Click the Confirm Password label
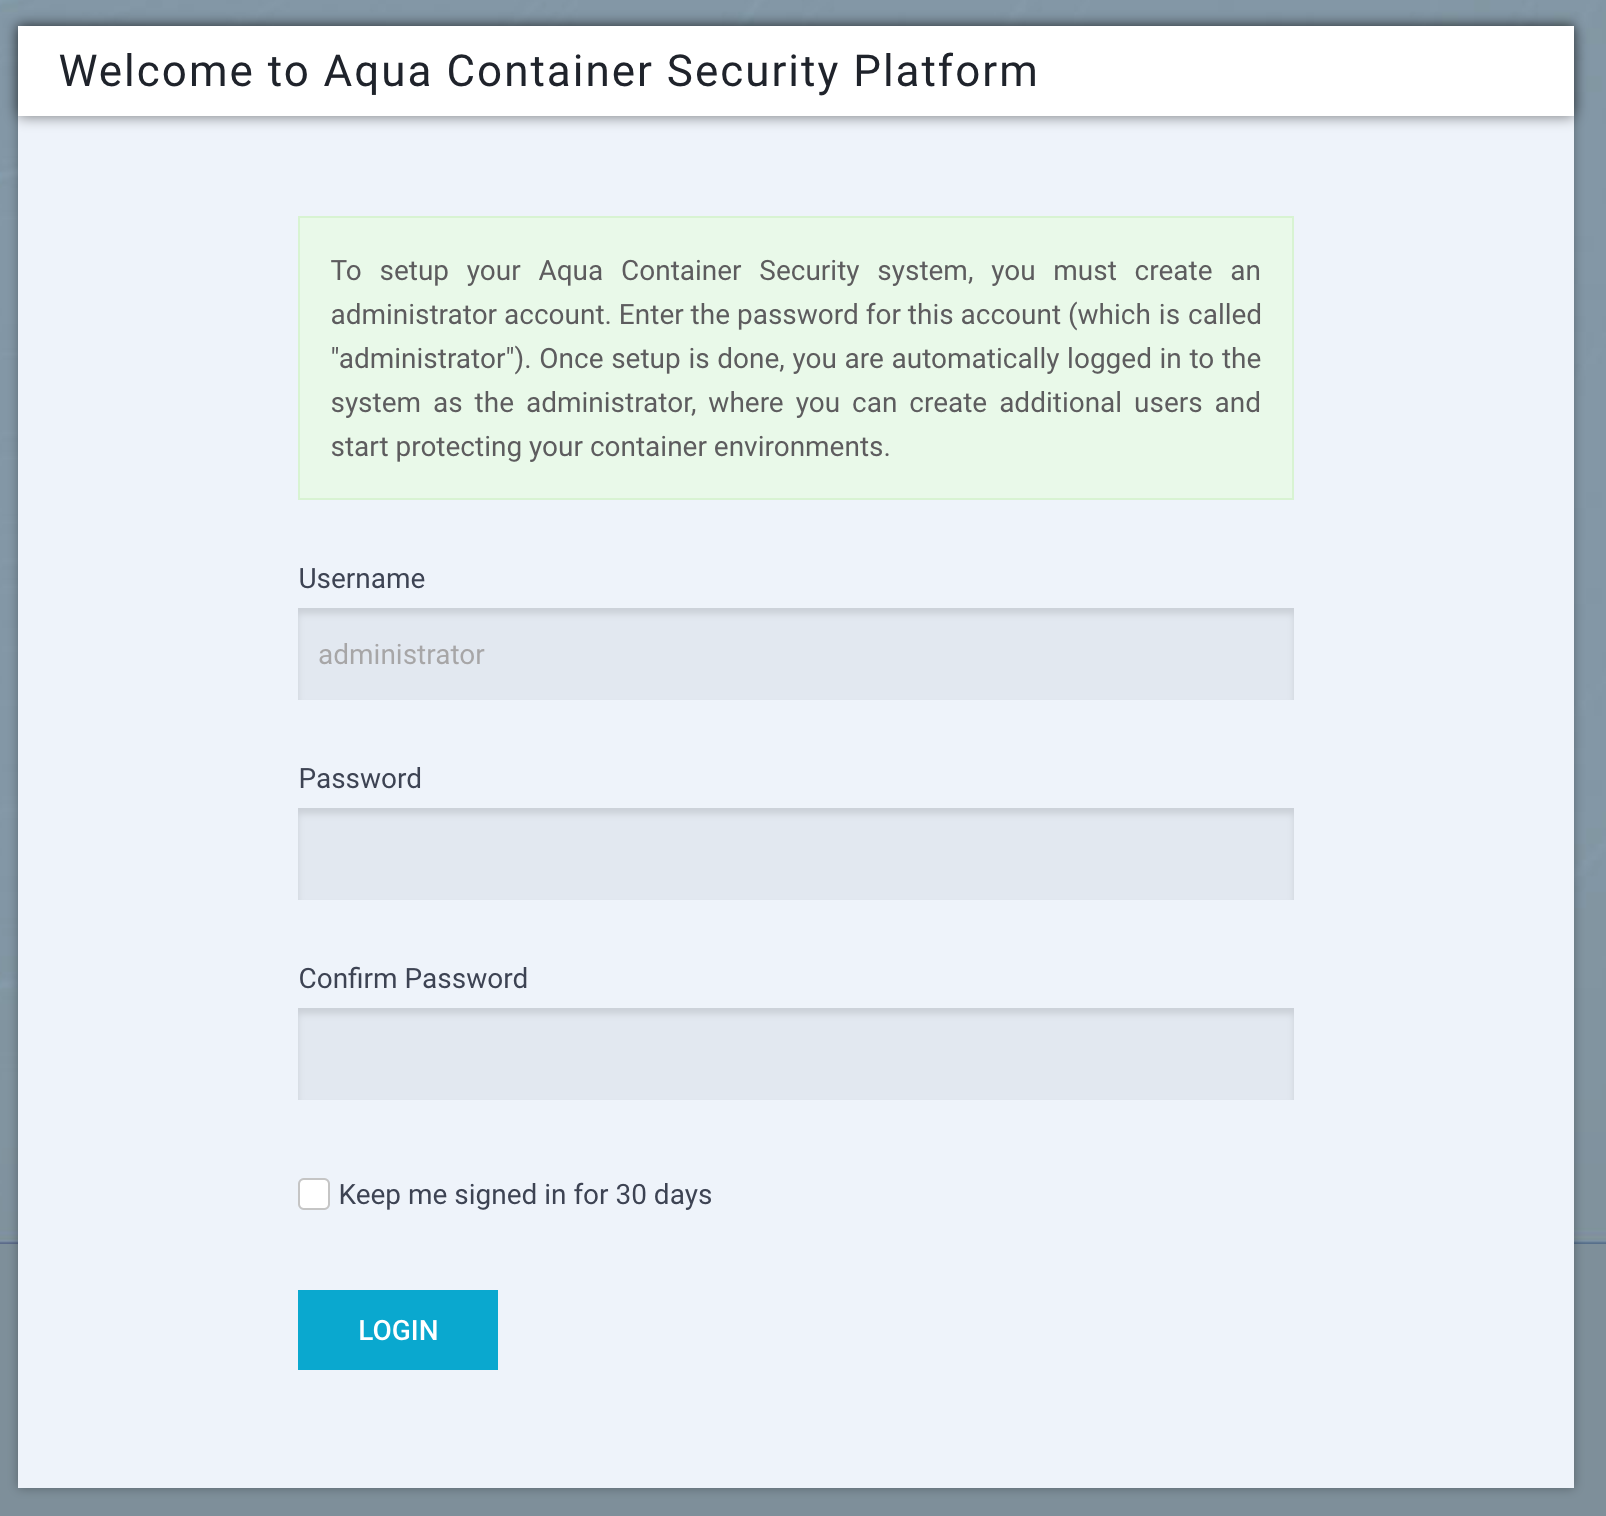The width and height of the screenshot is (1606, 1516). (x=413, y=978)
